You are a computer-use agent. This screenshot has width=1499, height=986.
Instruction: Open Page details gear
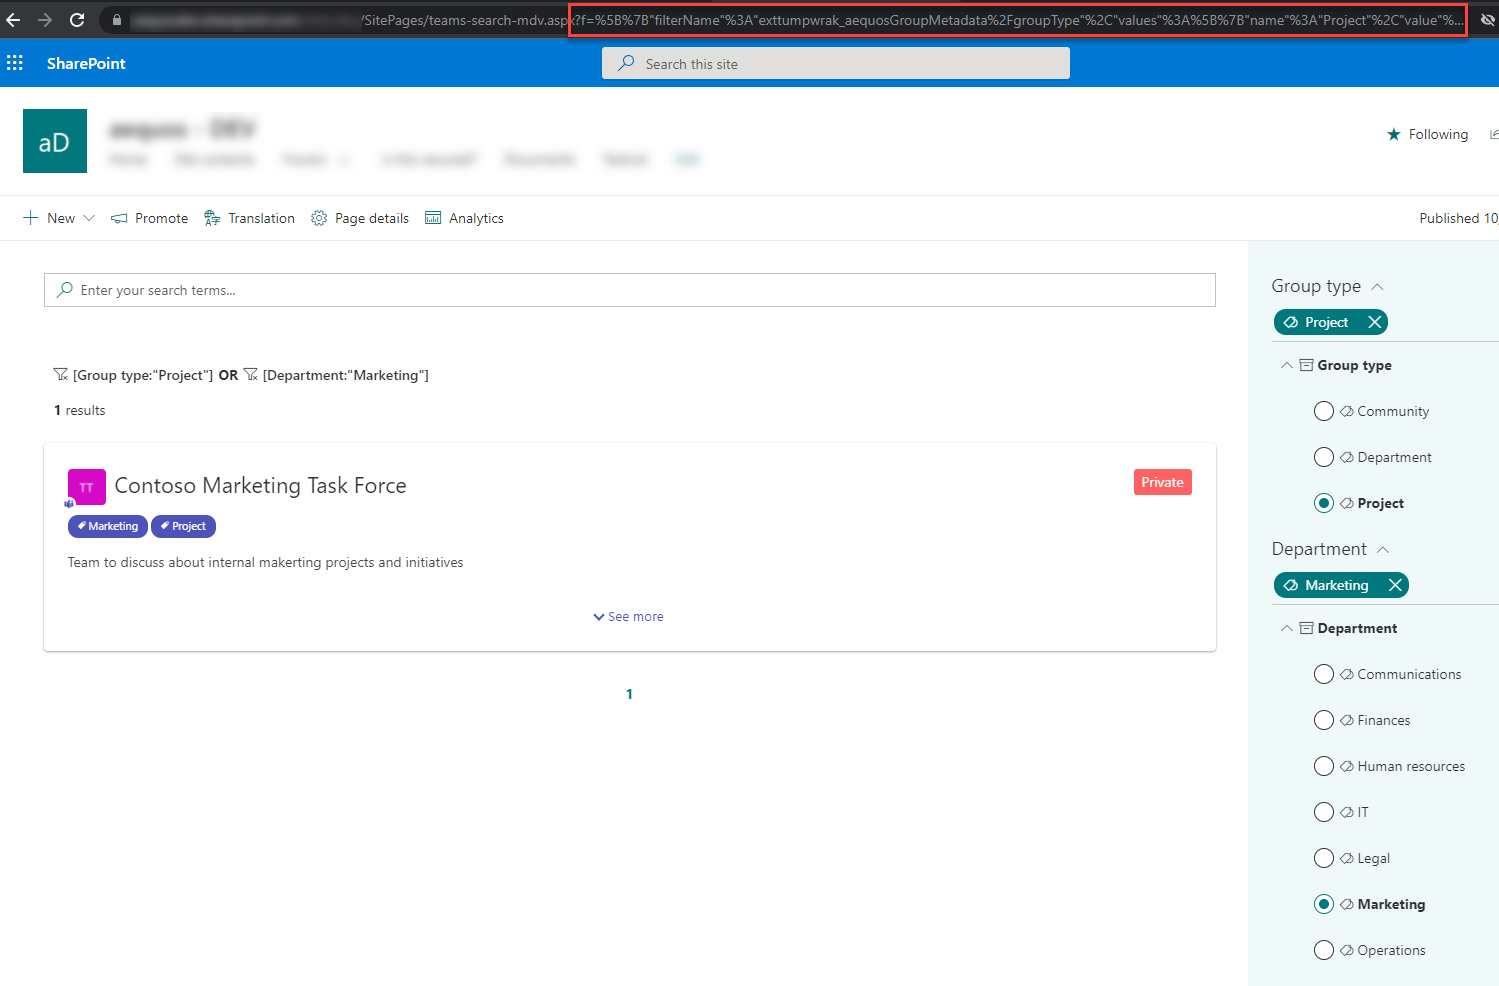point(360,218)
